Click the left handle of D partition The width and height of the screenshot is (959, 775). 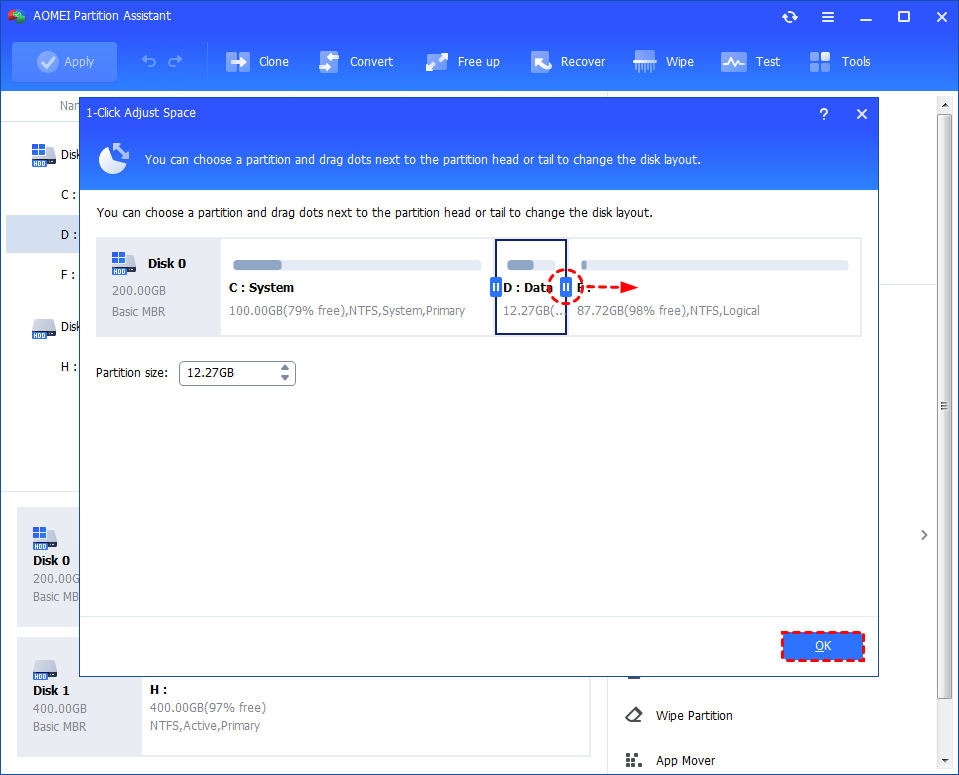(496, 287)
